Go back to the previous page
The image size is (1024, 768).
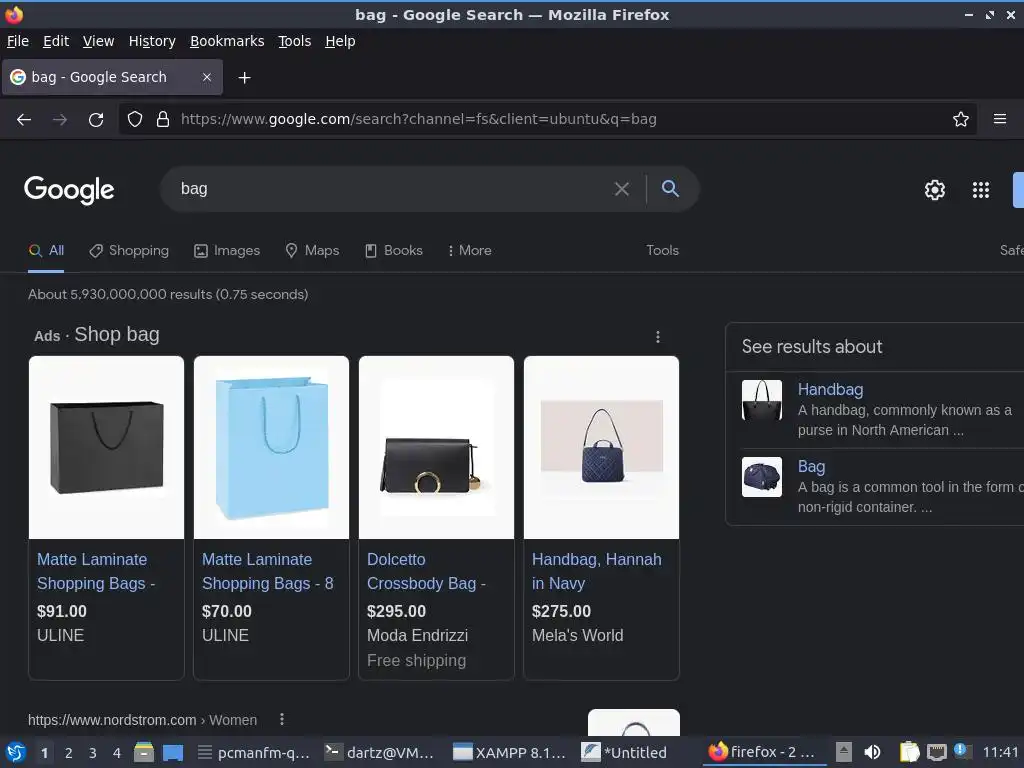point(24,120)
